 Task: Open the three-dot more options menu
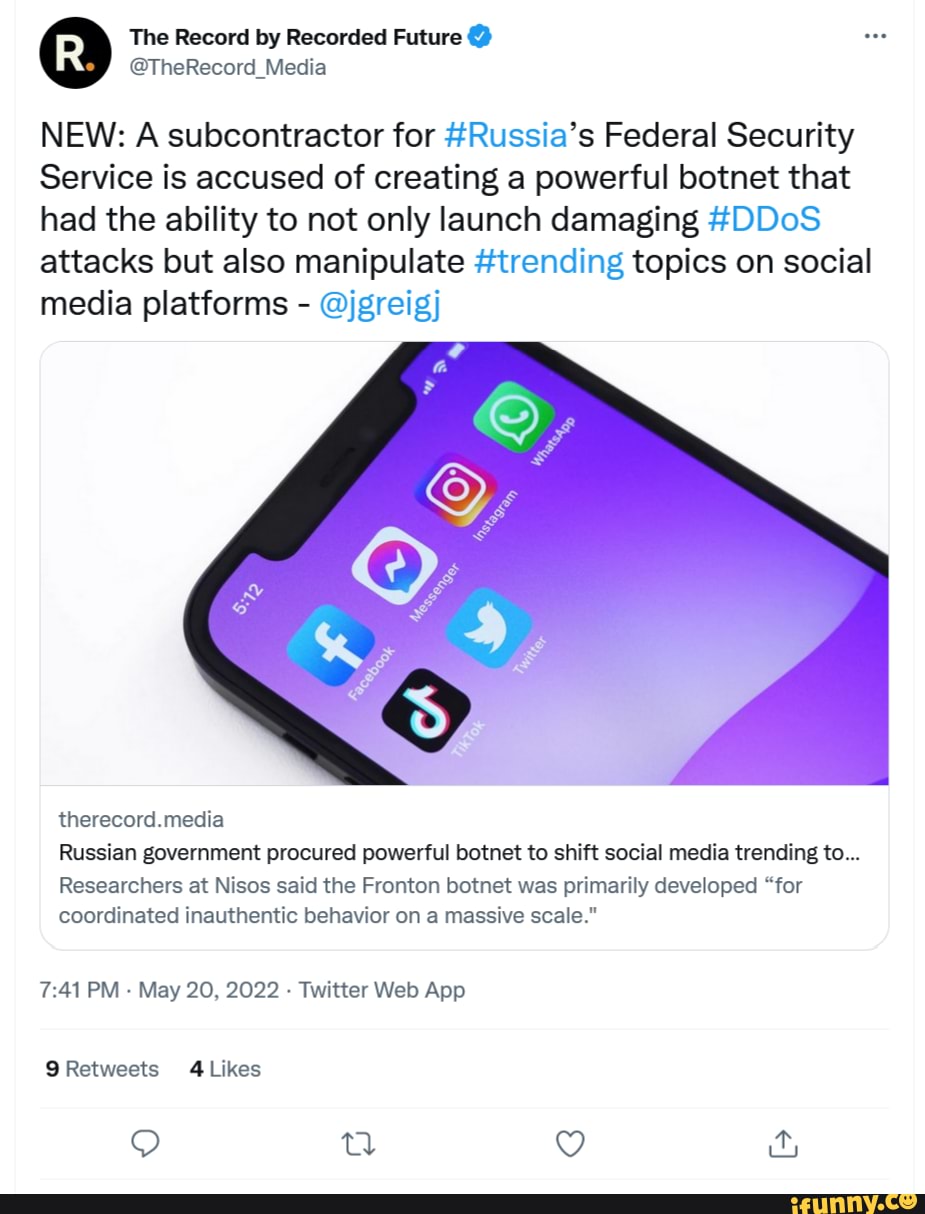[874, 38]
